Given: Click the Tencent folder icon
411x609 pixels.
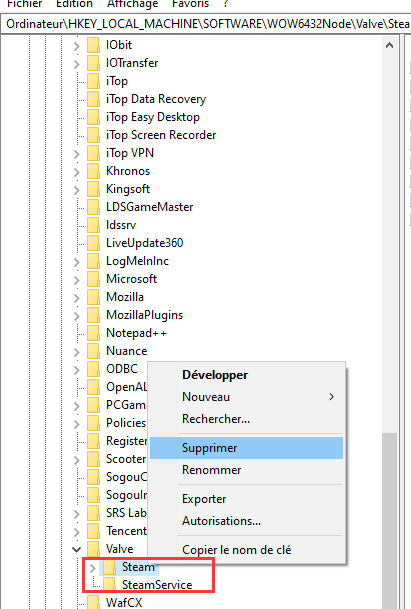Looking at the screenshot, I should coord(93,531).
